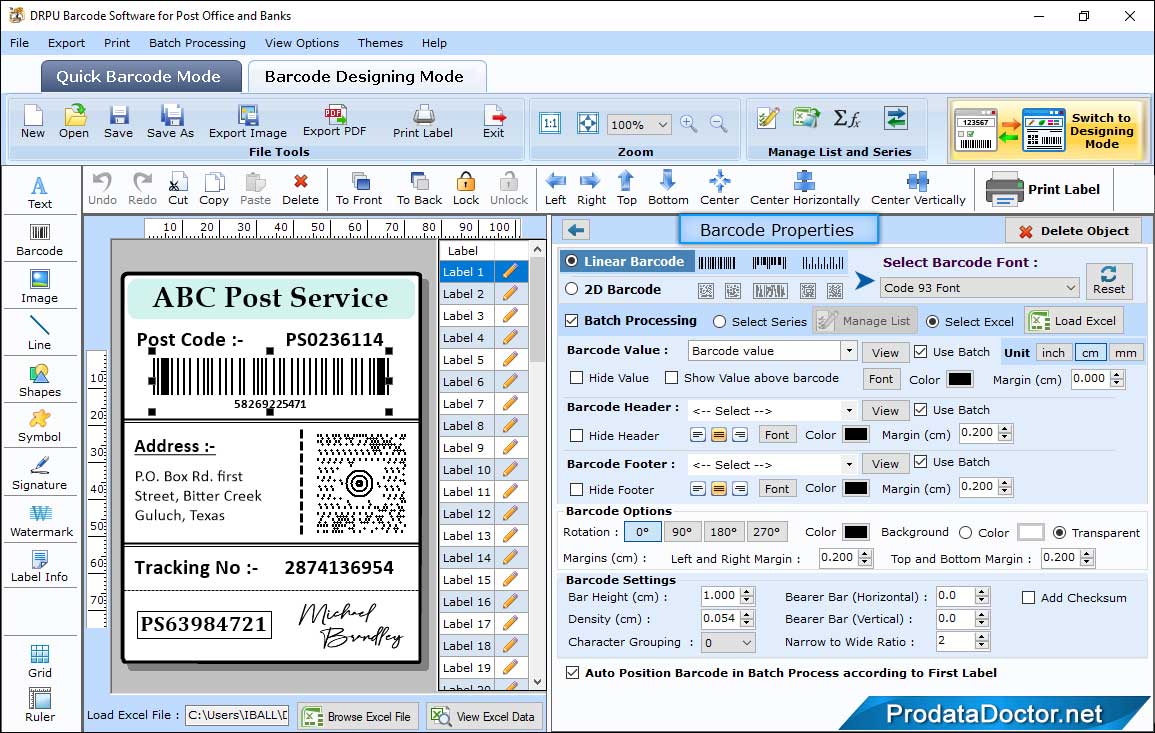The width and height of the screenshot is (1155, 733).
Task: Select the Text tool in sidebar
Action: 40,192
